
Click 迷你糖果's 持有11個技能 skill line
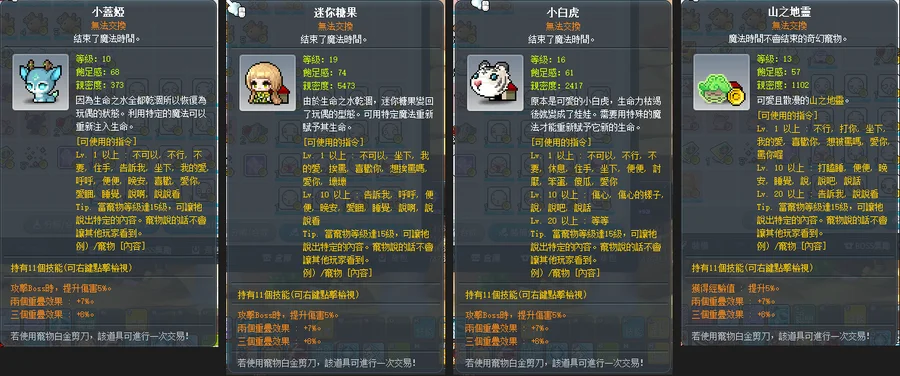[298, 294]
